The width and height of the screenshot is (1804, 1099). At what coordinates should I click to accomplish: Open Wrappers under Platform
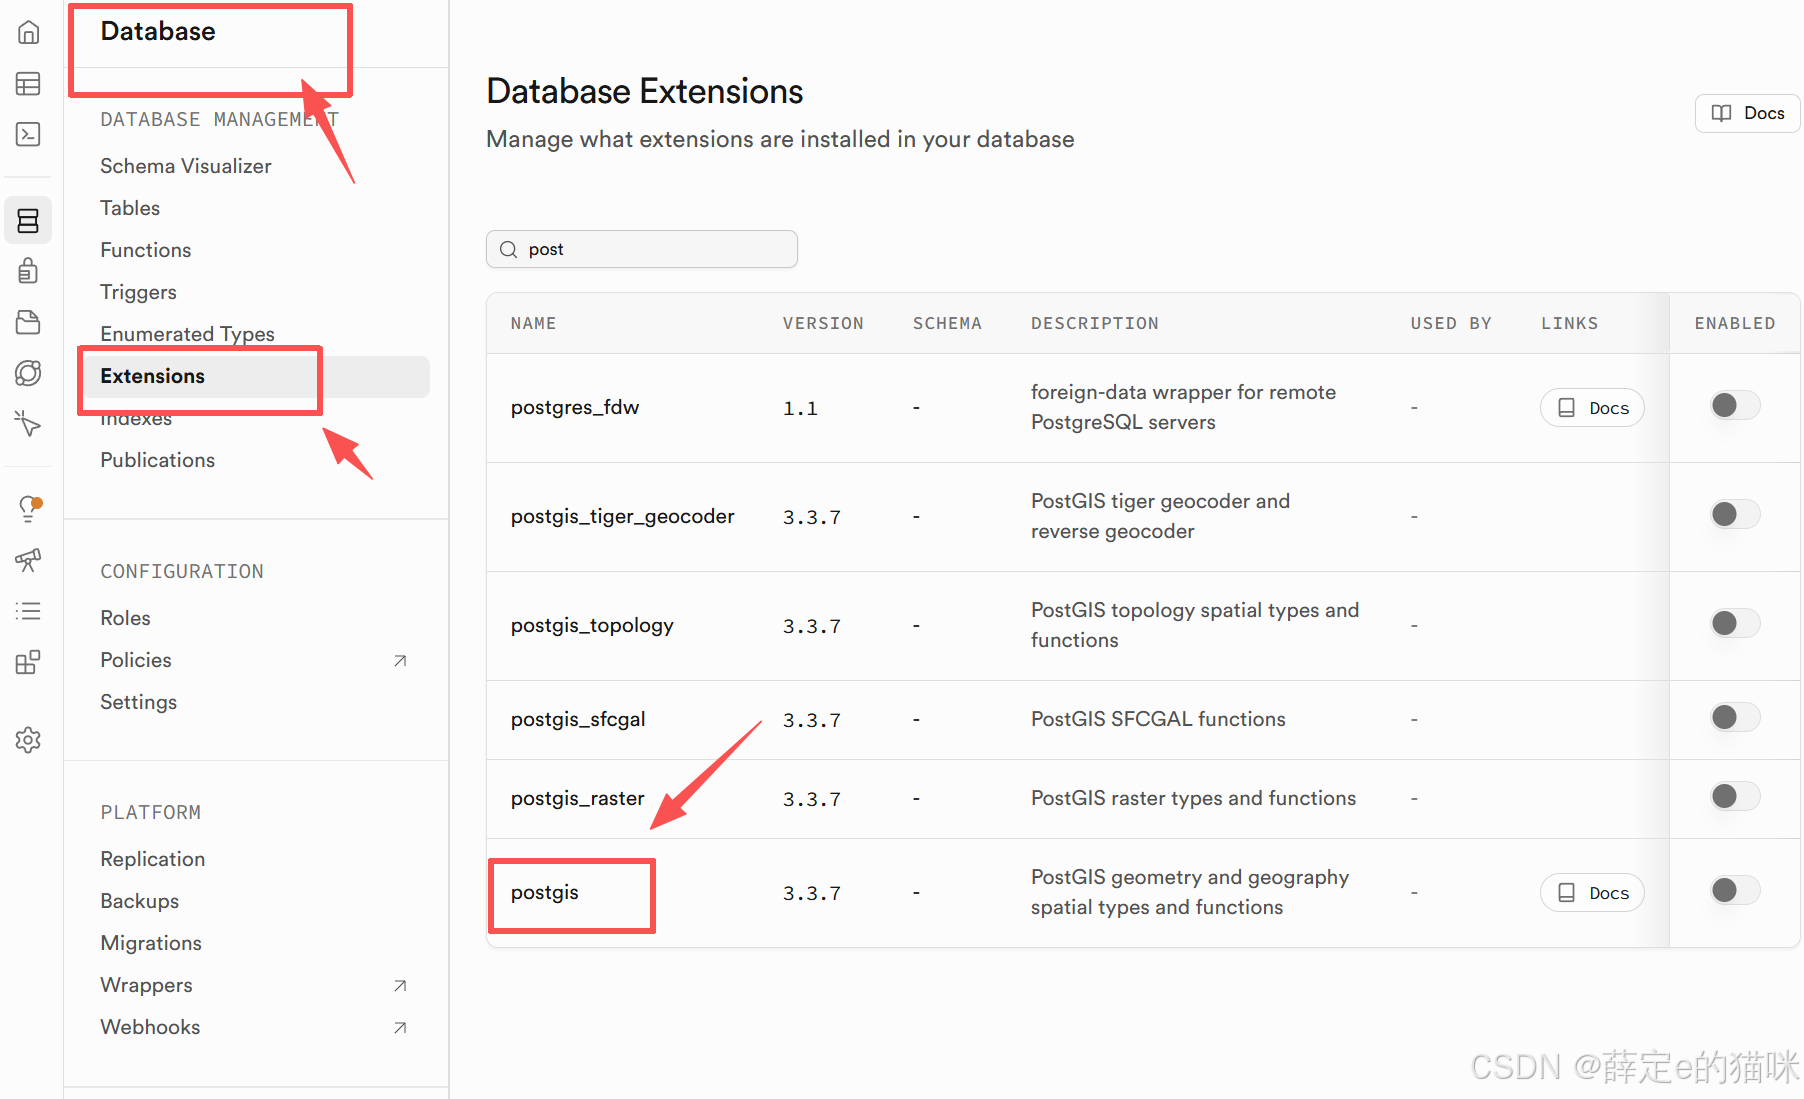point(146,985)
